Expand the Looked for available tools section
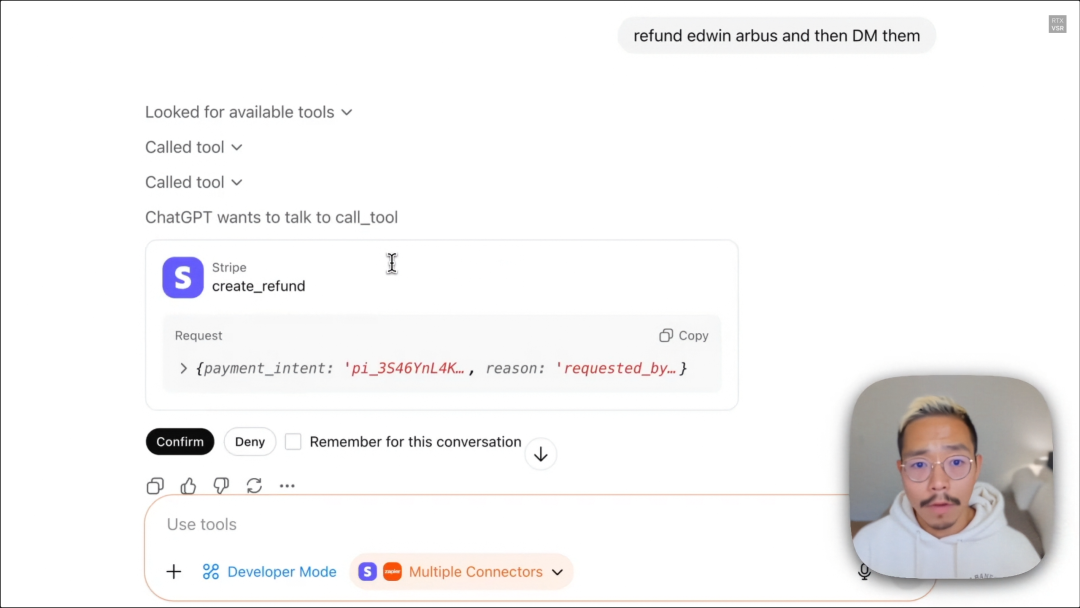Image resolution: width=1080 pixels, height=608 pixels. 248,112
